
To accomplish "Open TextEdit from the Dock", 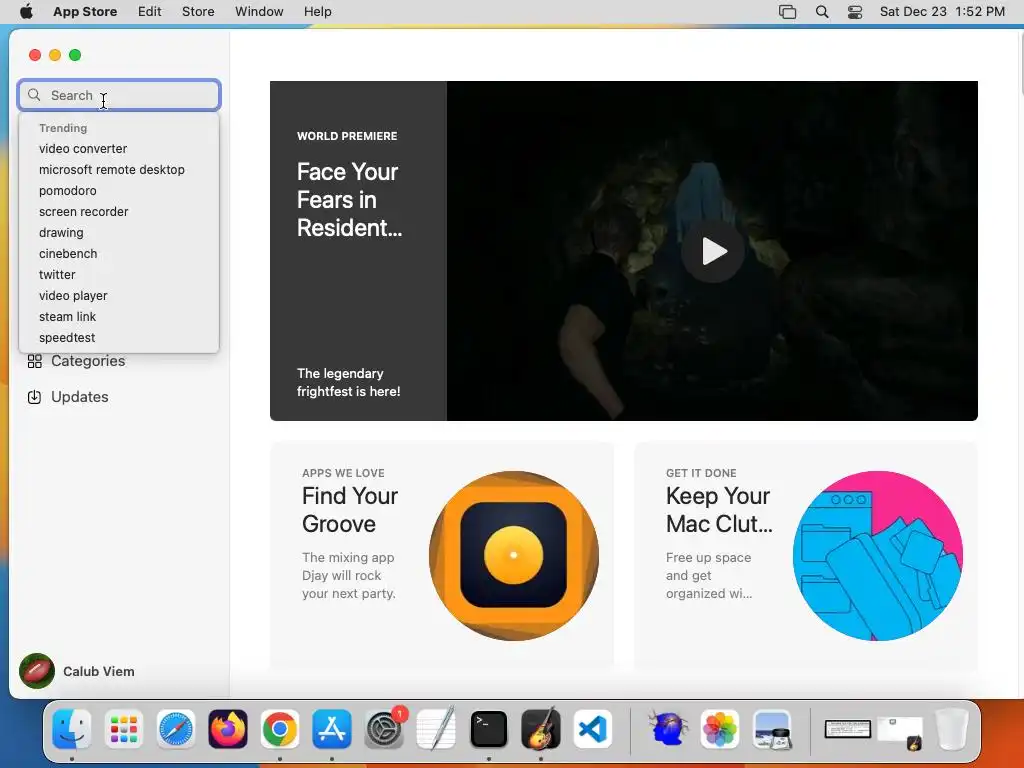I will point(436,729).
